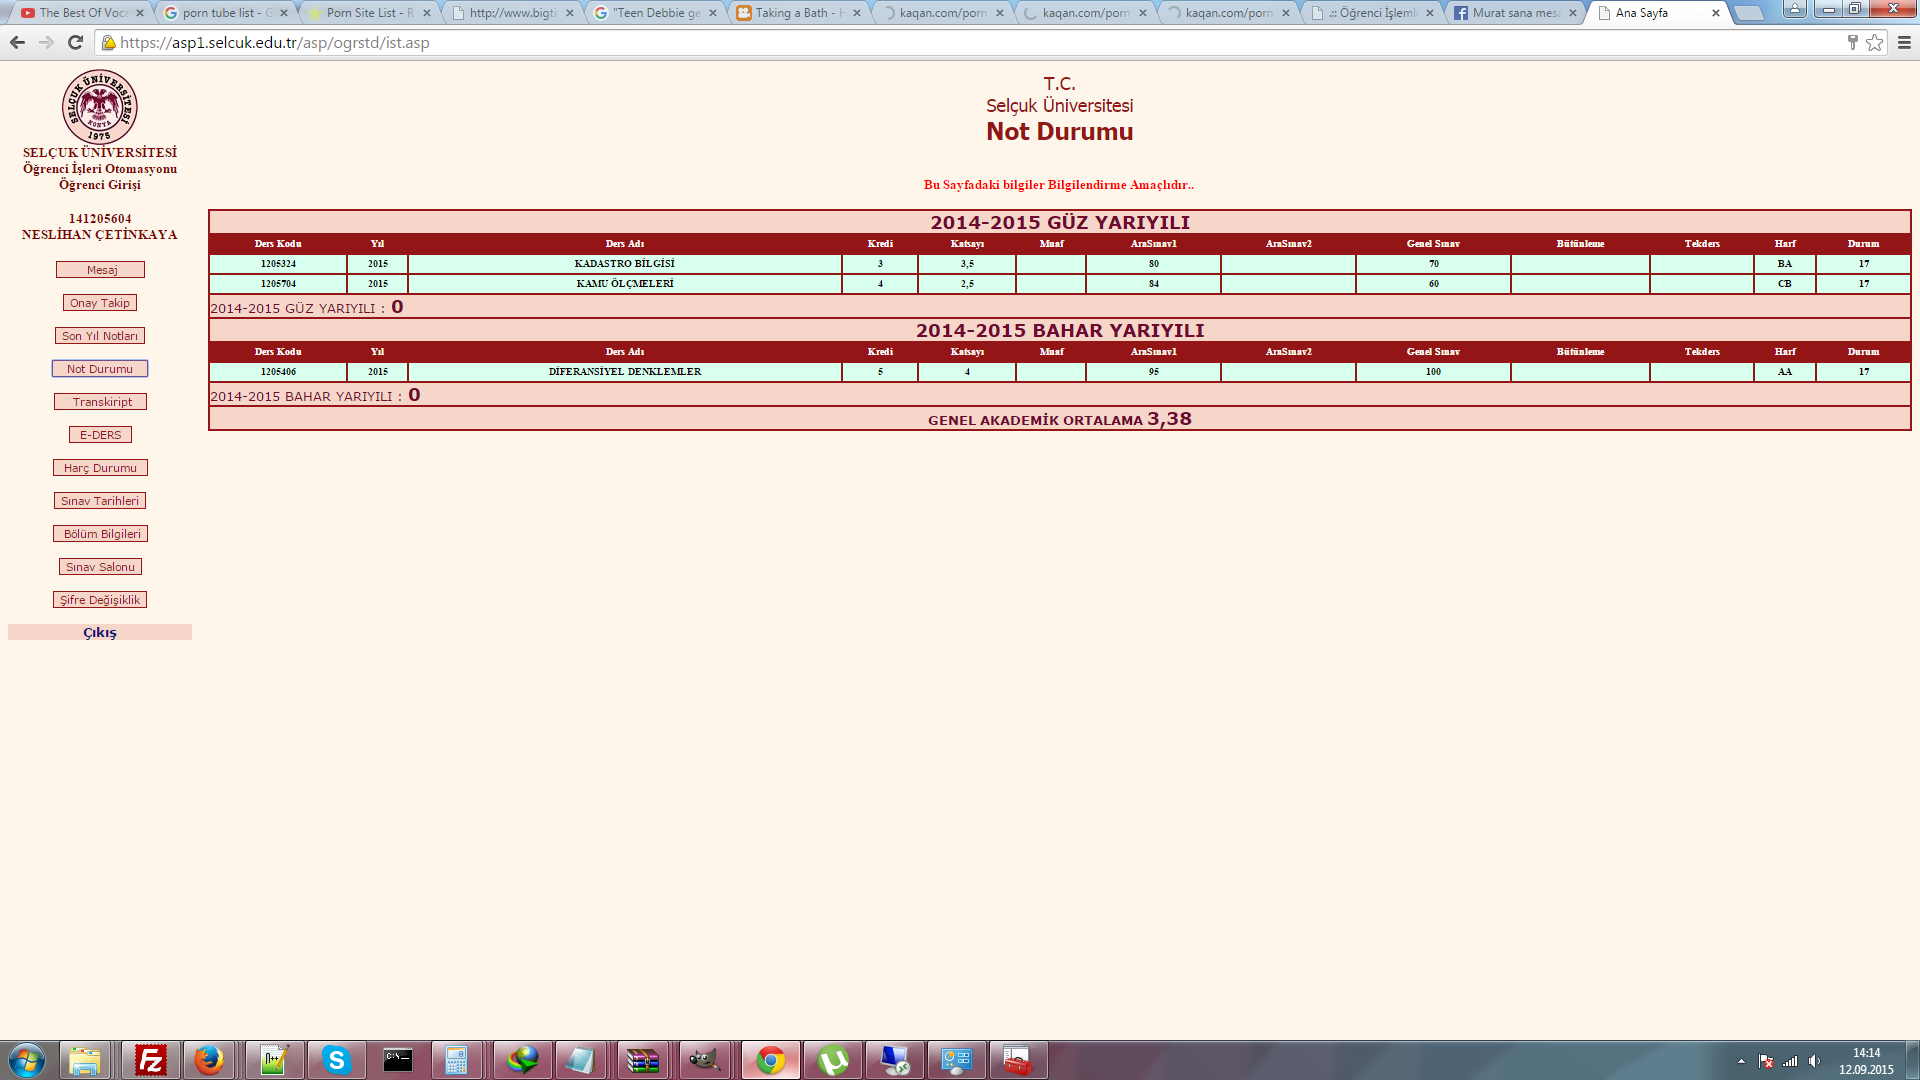Click the volume speaker tray icon

pyautogui.click(x=1814, y=1061)
